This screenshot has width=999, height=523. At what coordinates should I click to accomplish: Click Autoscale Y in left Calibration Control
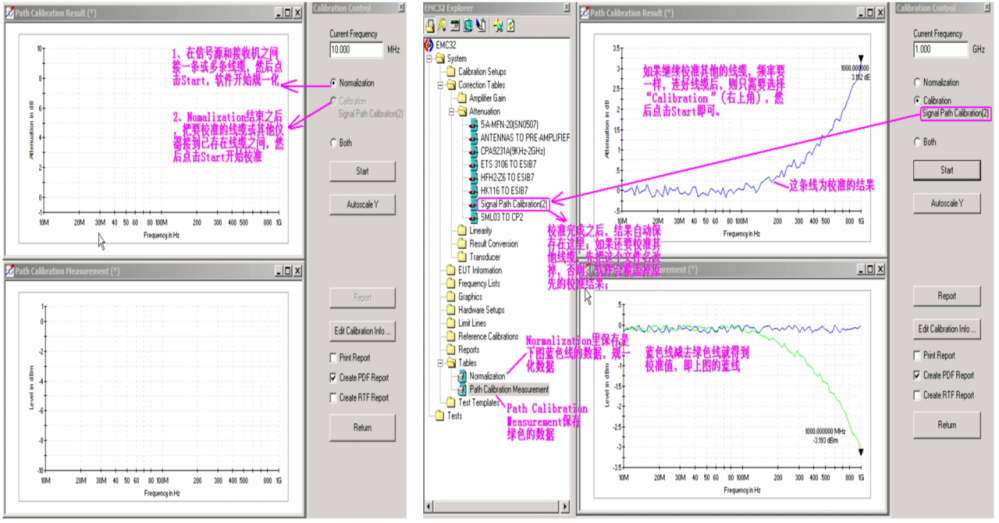click(x=363, y=204)
